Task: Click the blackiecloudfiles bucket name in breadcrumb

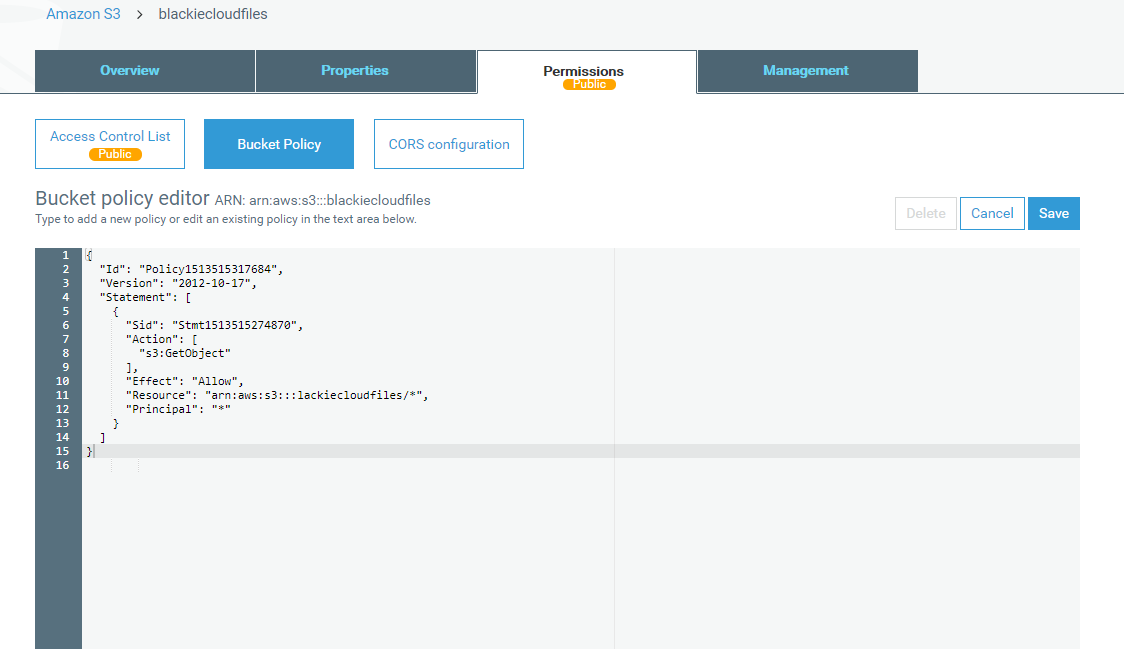Action: pyautogui.click(x=213, y=14)
